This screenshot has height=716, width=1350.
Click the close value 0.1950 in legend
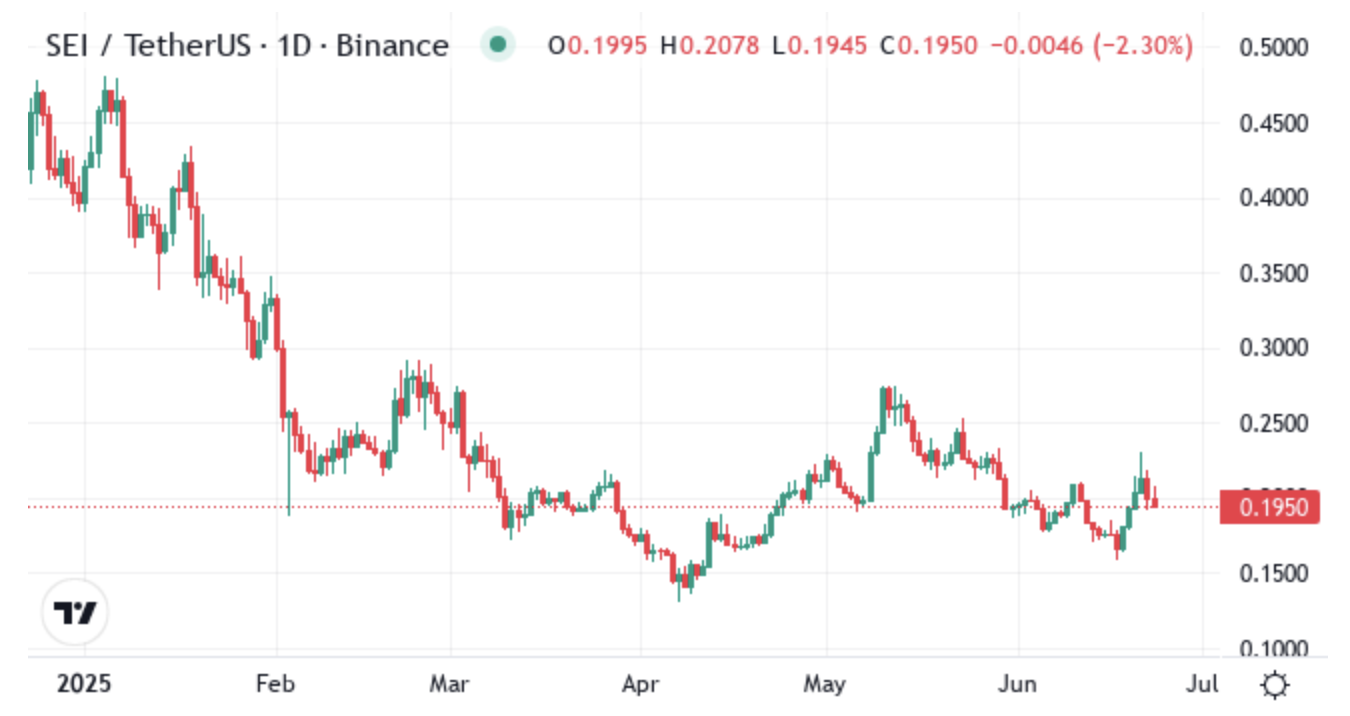pos(937,46)
